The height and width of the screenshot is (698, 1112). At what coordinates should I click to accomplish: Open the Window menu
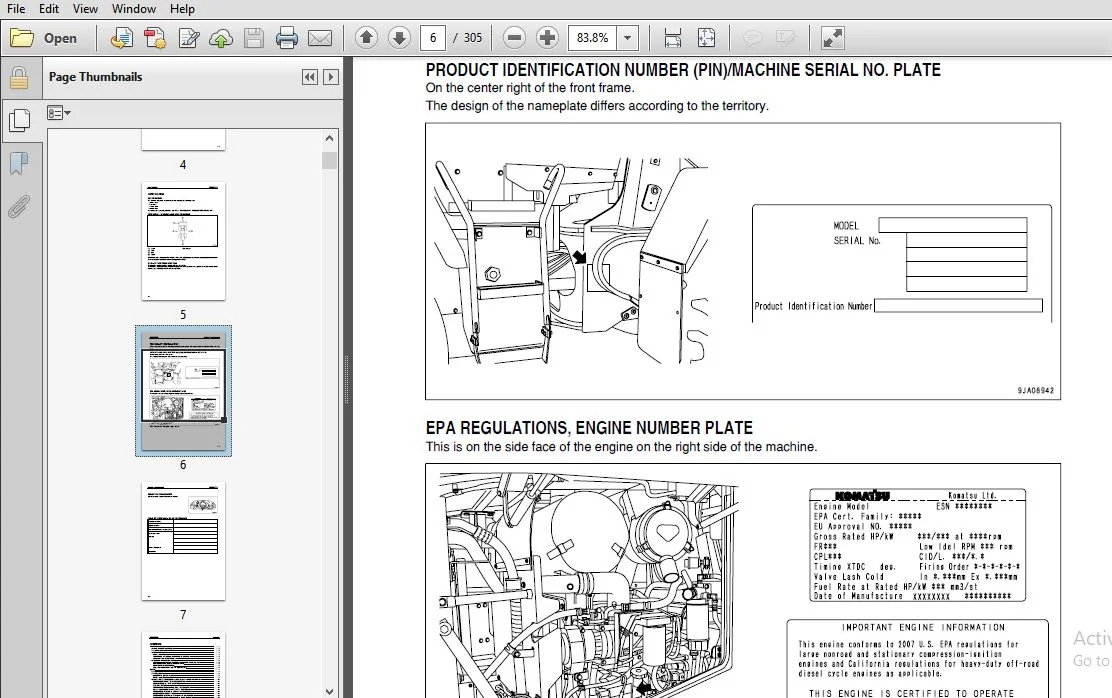(x=134, y=9)
